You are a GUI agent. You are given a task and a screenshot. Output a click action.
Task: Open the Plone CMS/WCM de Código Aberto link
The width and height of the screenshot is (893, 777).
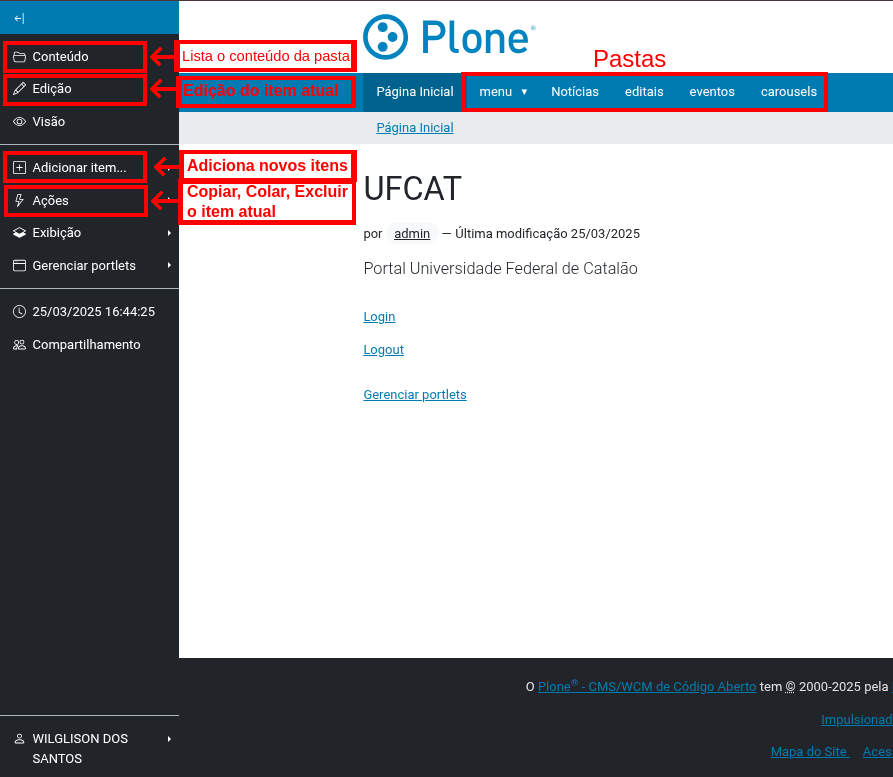pyautogui.click(x=647, y=686)
